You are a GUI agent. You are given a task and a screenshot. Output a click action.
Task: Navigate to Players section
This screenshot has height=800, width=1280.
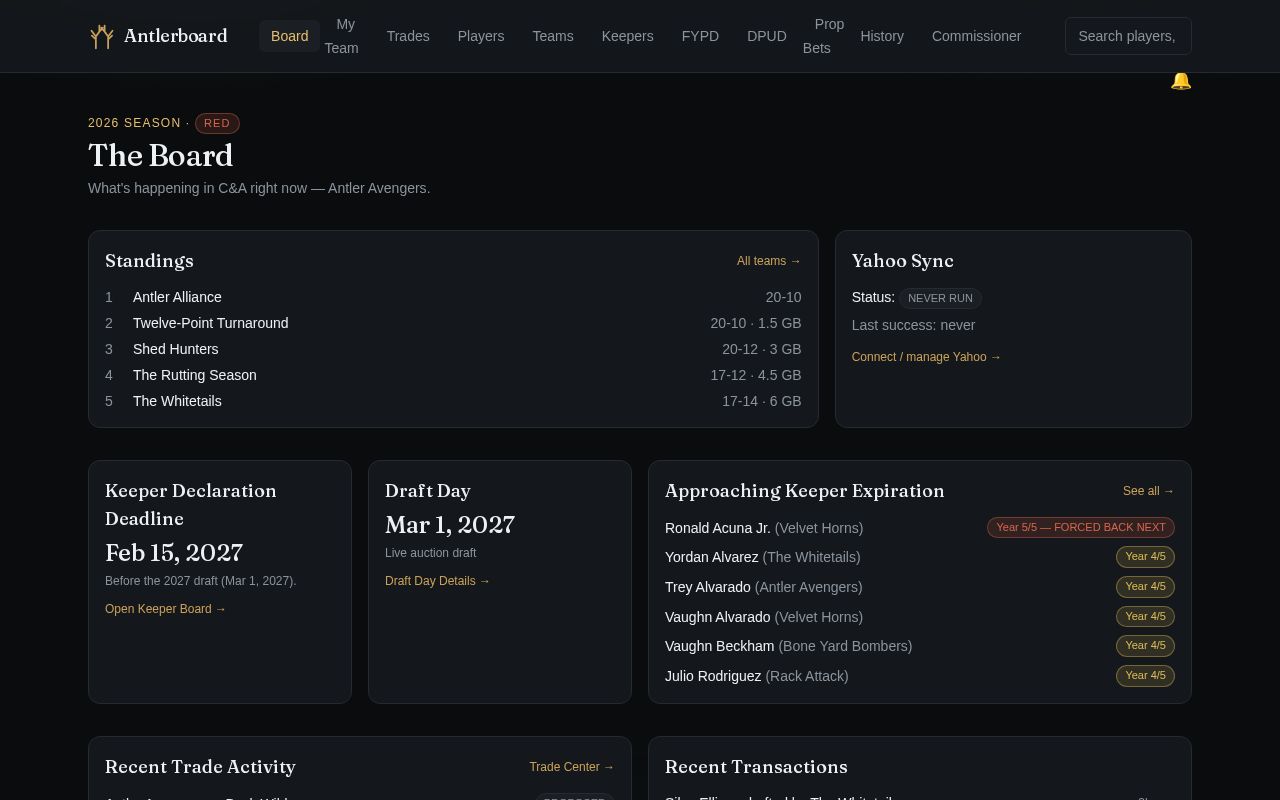[x=481, y=36]
